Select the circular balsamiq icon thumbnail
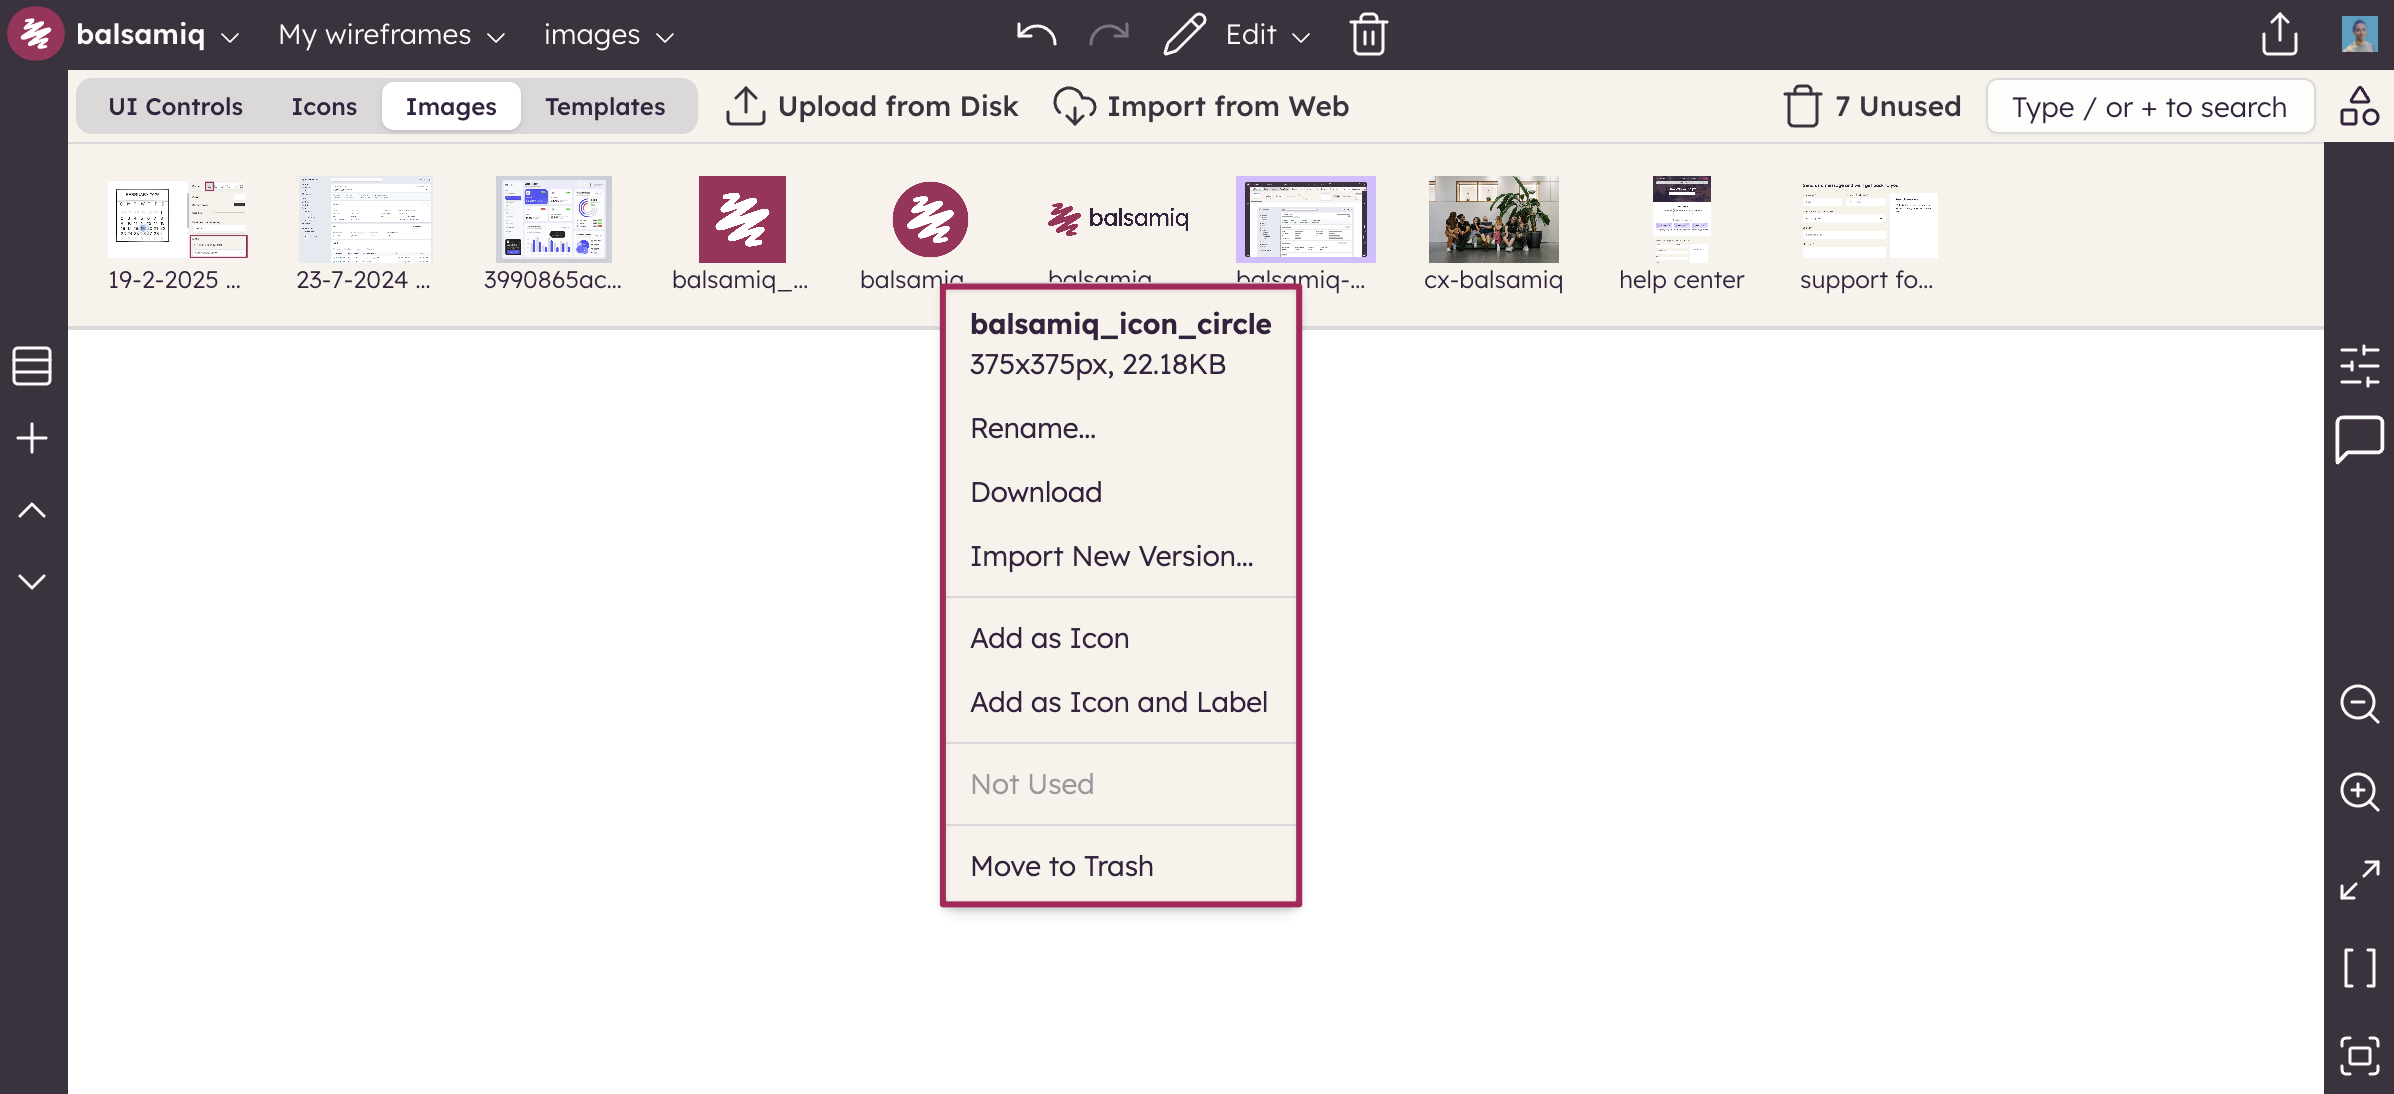The height and width of the screenshot is (1094, 2394). point(930,220)
